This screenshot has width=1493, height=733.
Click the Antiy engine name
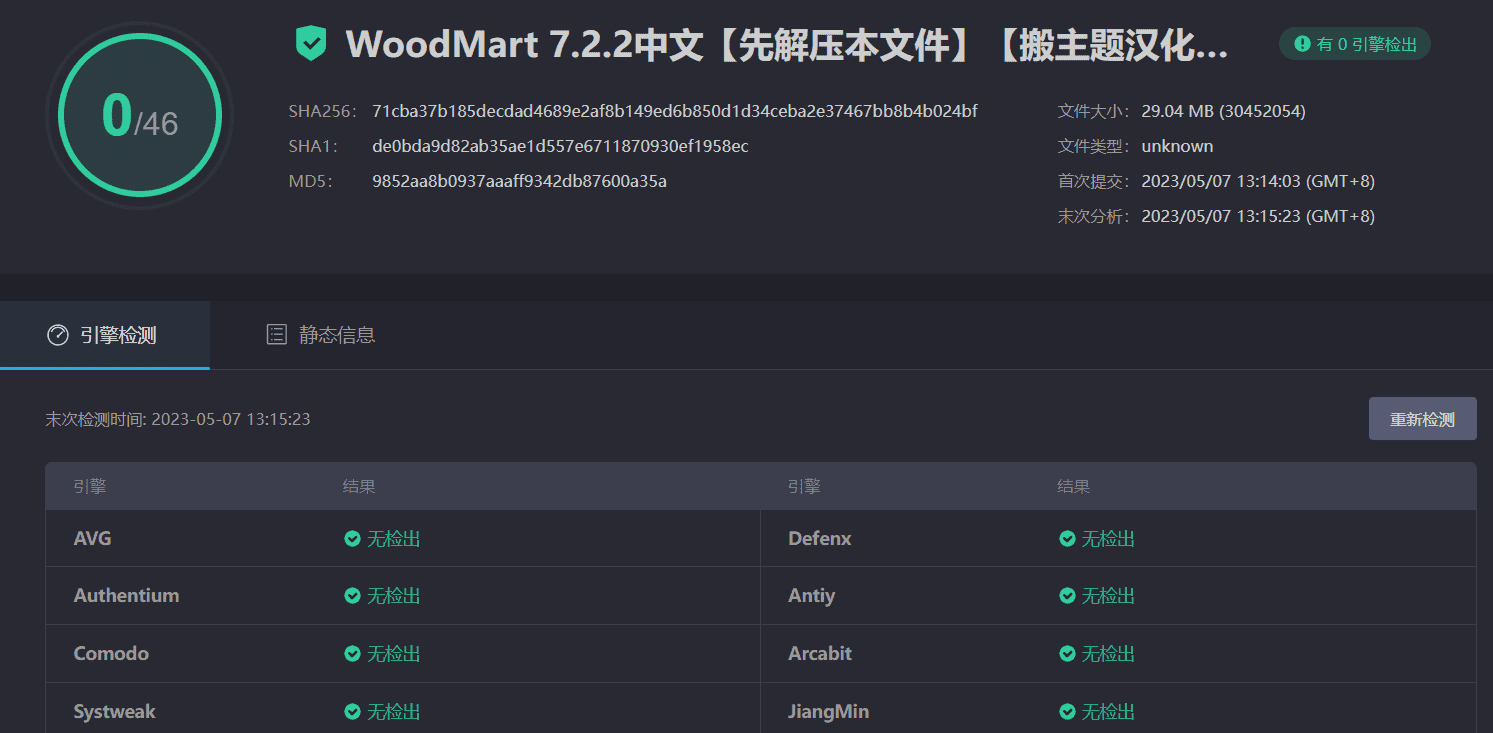pos(812,596)
